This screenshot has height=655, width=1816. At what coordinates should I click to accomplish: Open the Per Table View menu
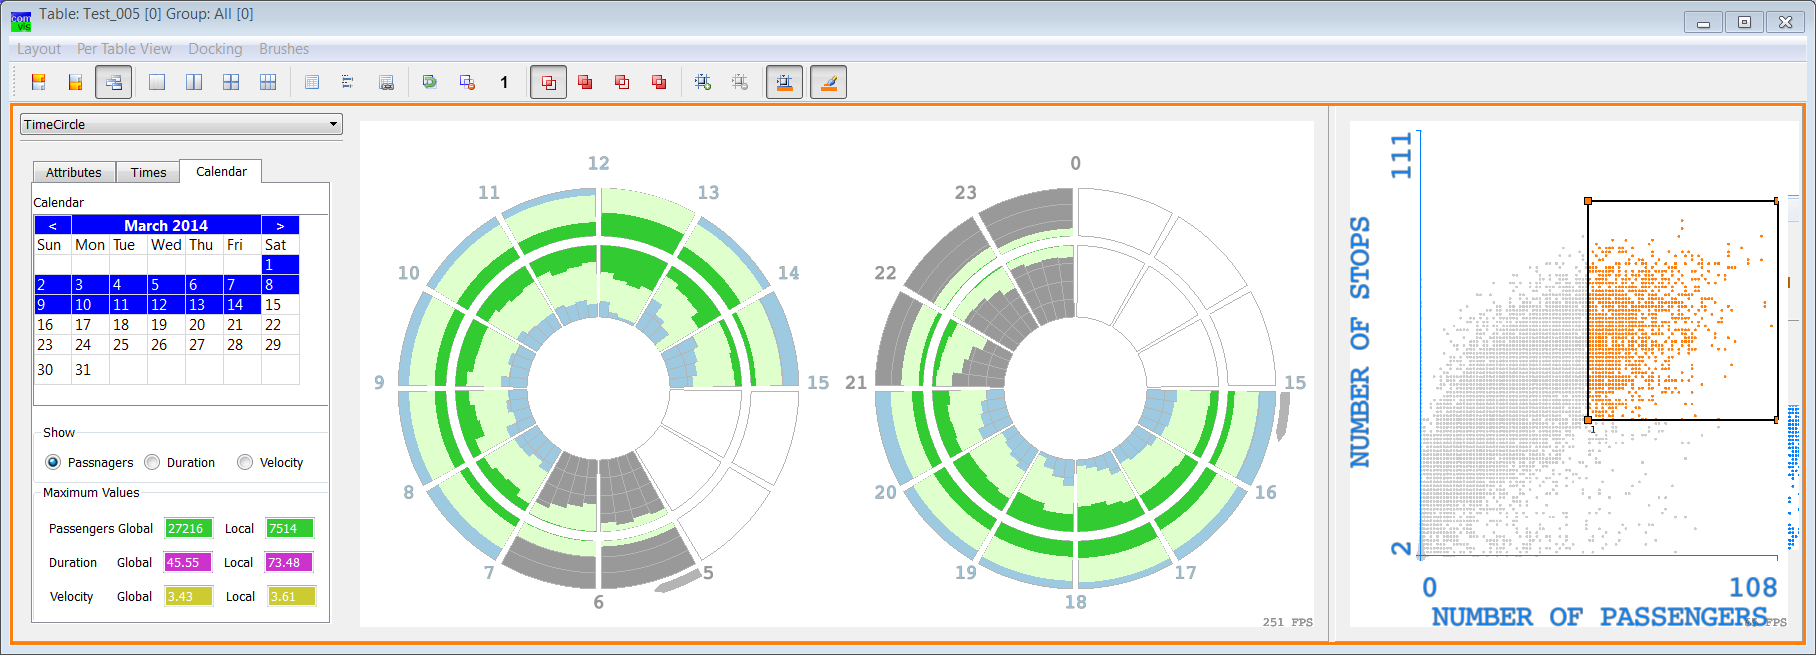[x=124, y=49]
